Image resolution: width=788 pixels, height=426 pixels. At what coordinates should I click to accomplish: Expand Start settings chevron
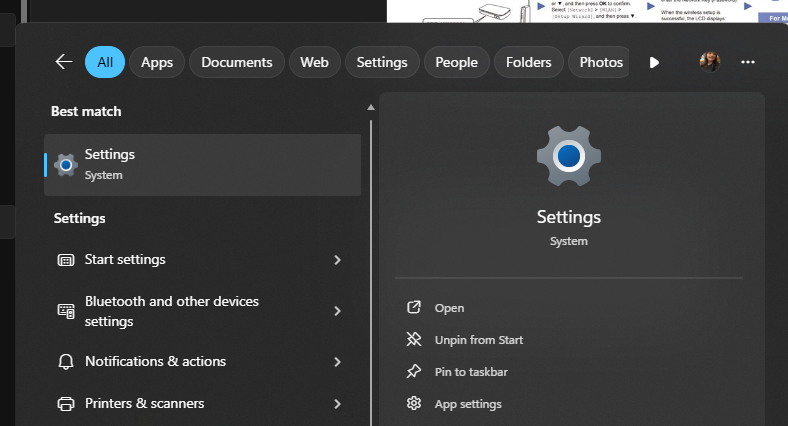point(337,260)
